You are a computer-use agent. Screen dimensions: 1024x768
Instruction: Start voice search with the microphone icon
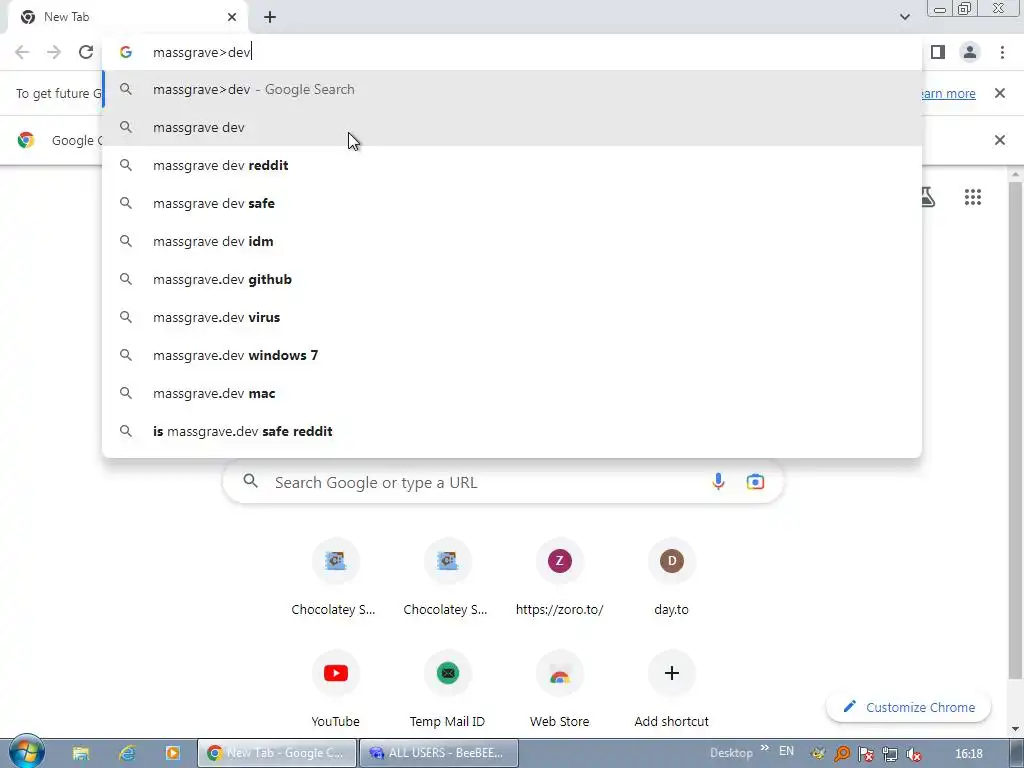(x=718, y=482)
